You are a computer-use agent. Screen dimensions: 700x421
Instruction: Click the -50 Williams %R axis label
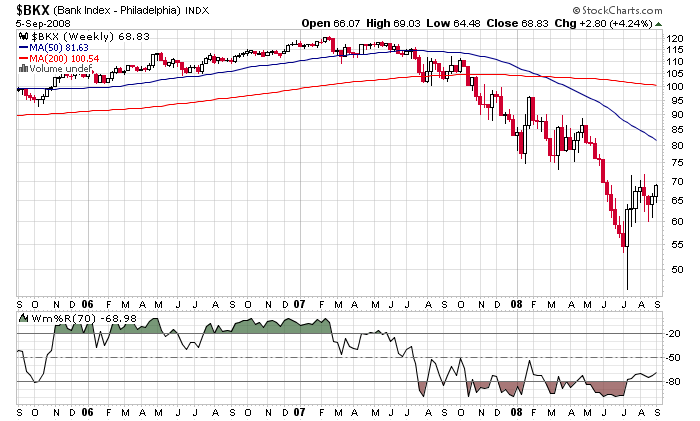(x=673, y=358)
